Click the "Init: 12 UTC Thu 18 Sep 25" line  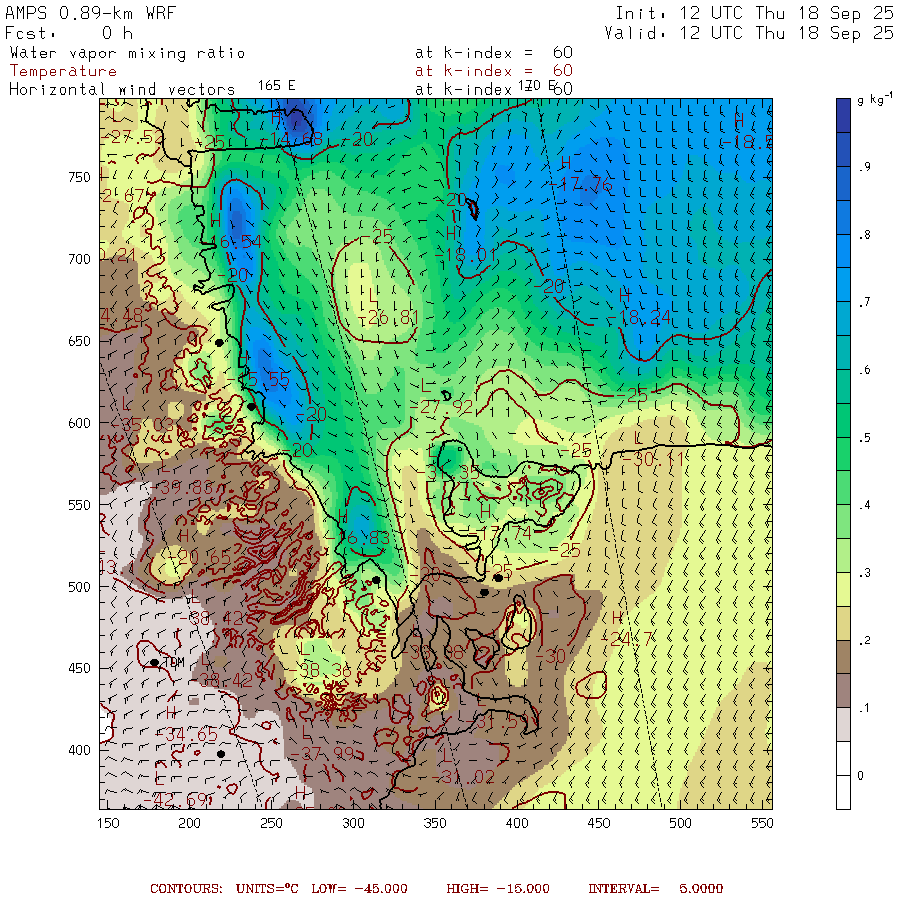coord(754,13)
